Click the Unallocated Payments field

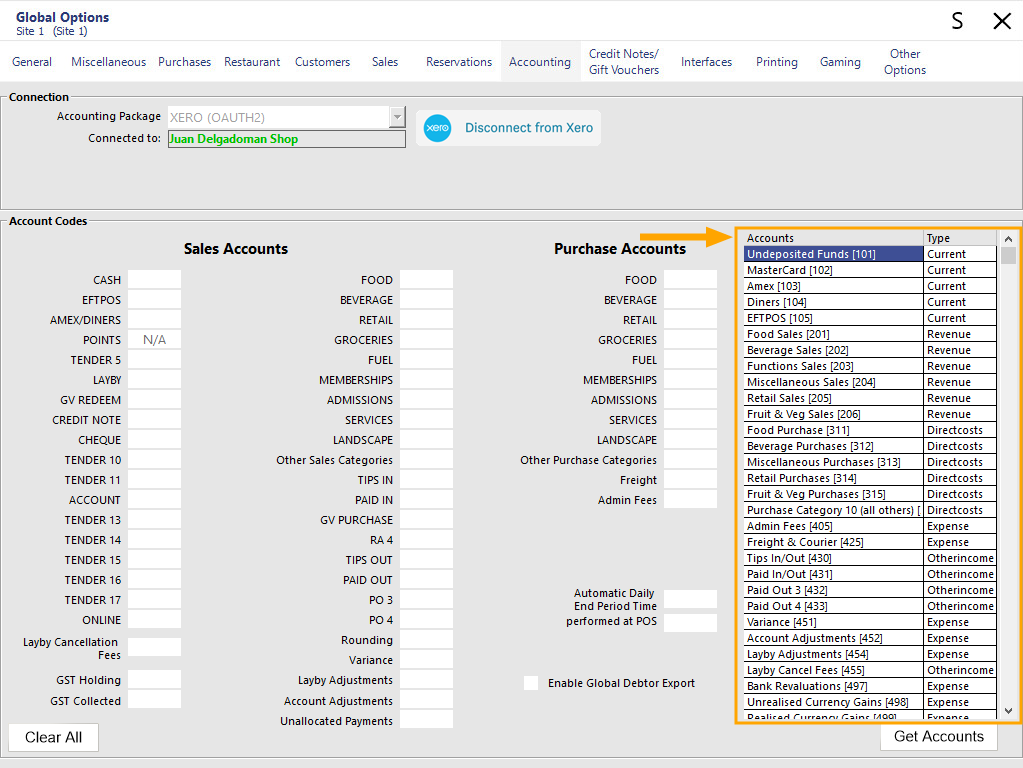426,720
